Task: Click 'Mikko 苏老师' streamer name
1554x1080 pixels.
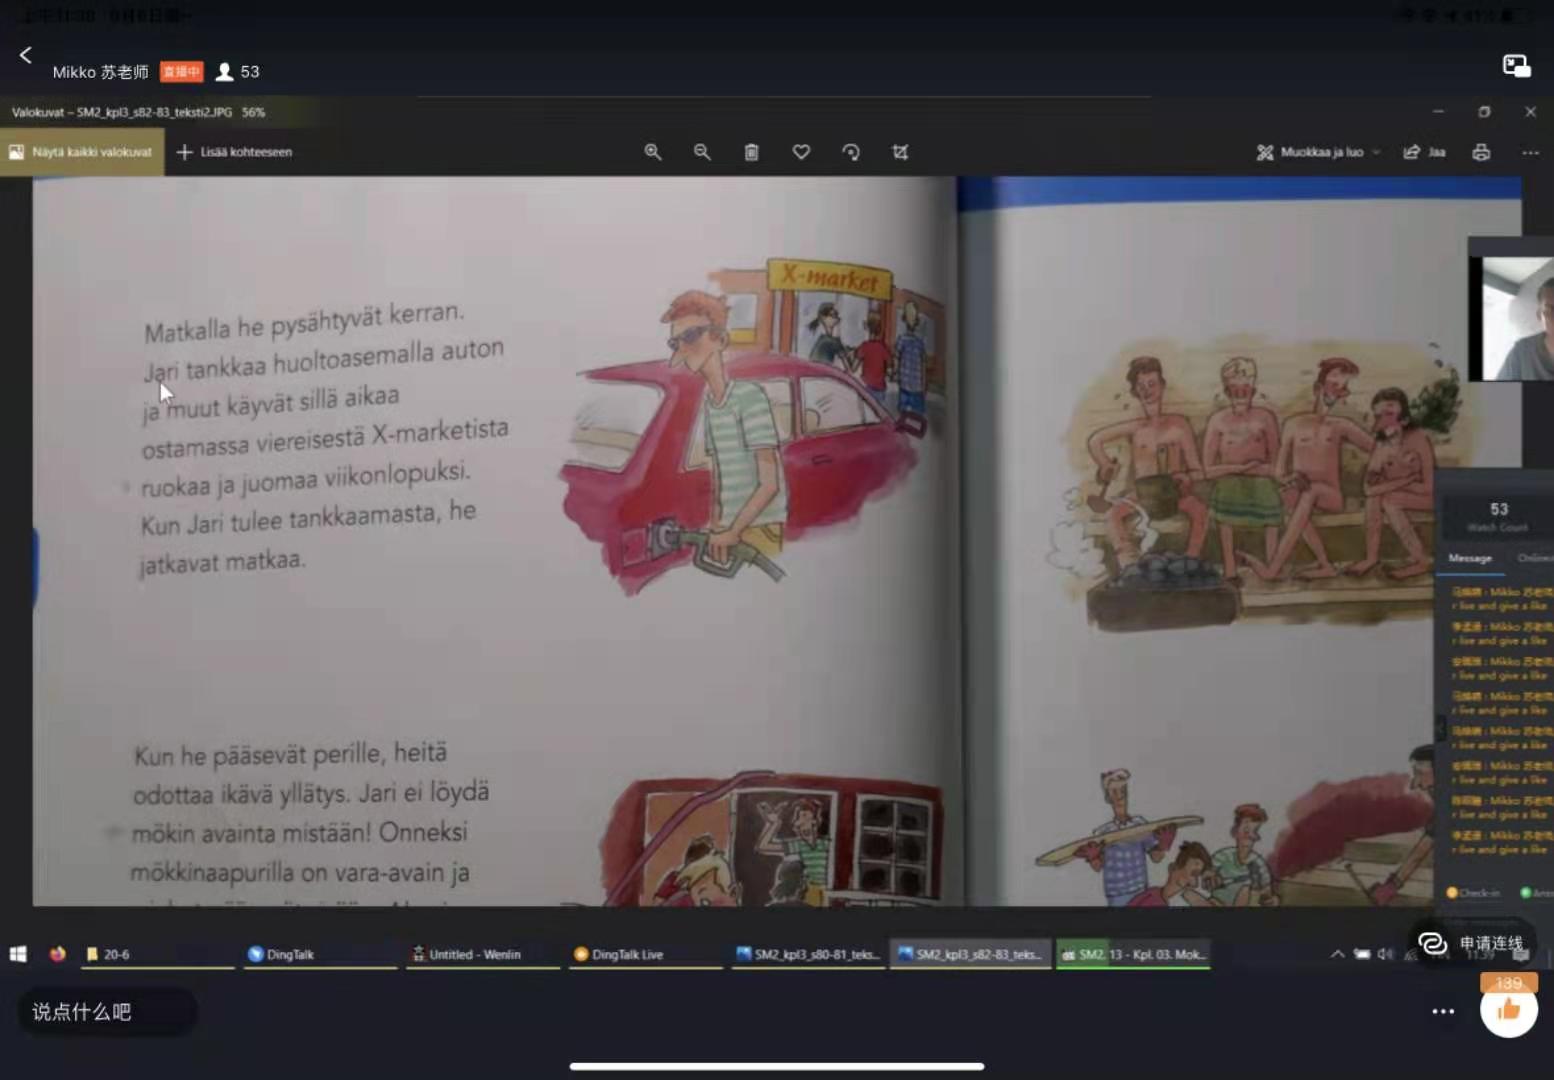Action: tap(100, 72)
